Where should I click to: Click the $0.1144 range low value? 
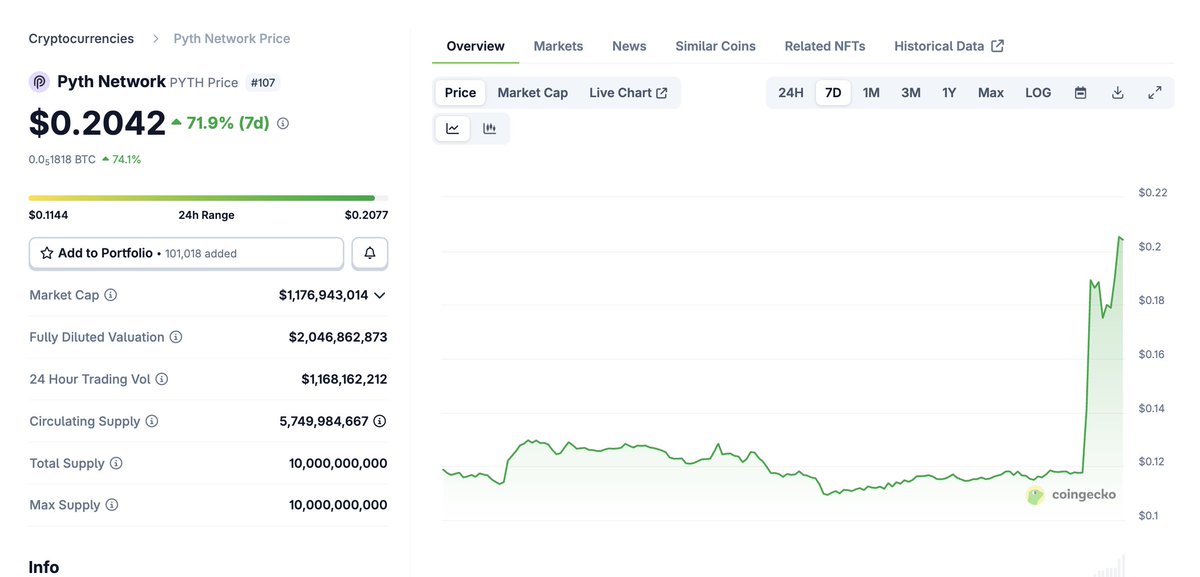[x=48, y=215]
